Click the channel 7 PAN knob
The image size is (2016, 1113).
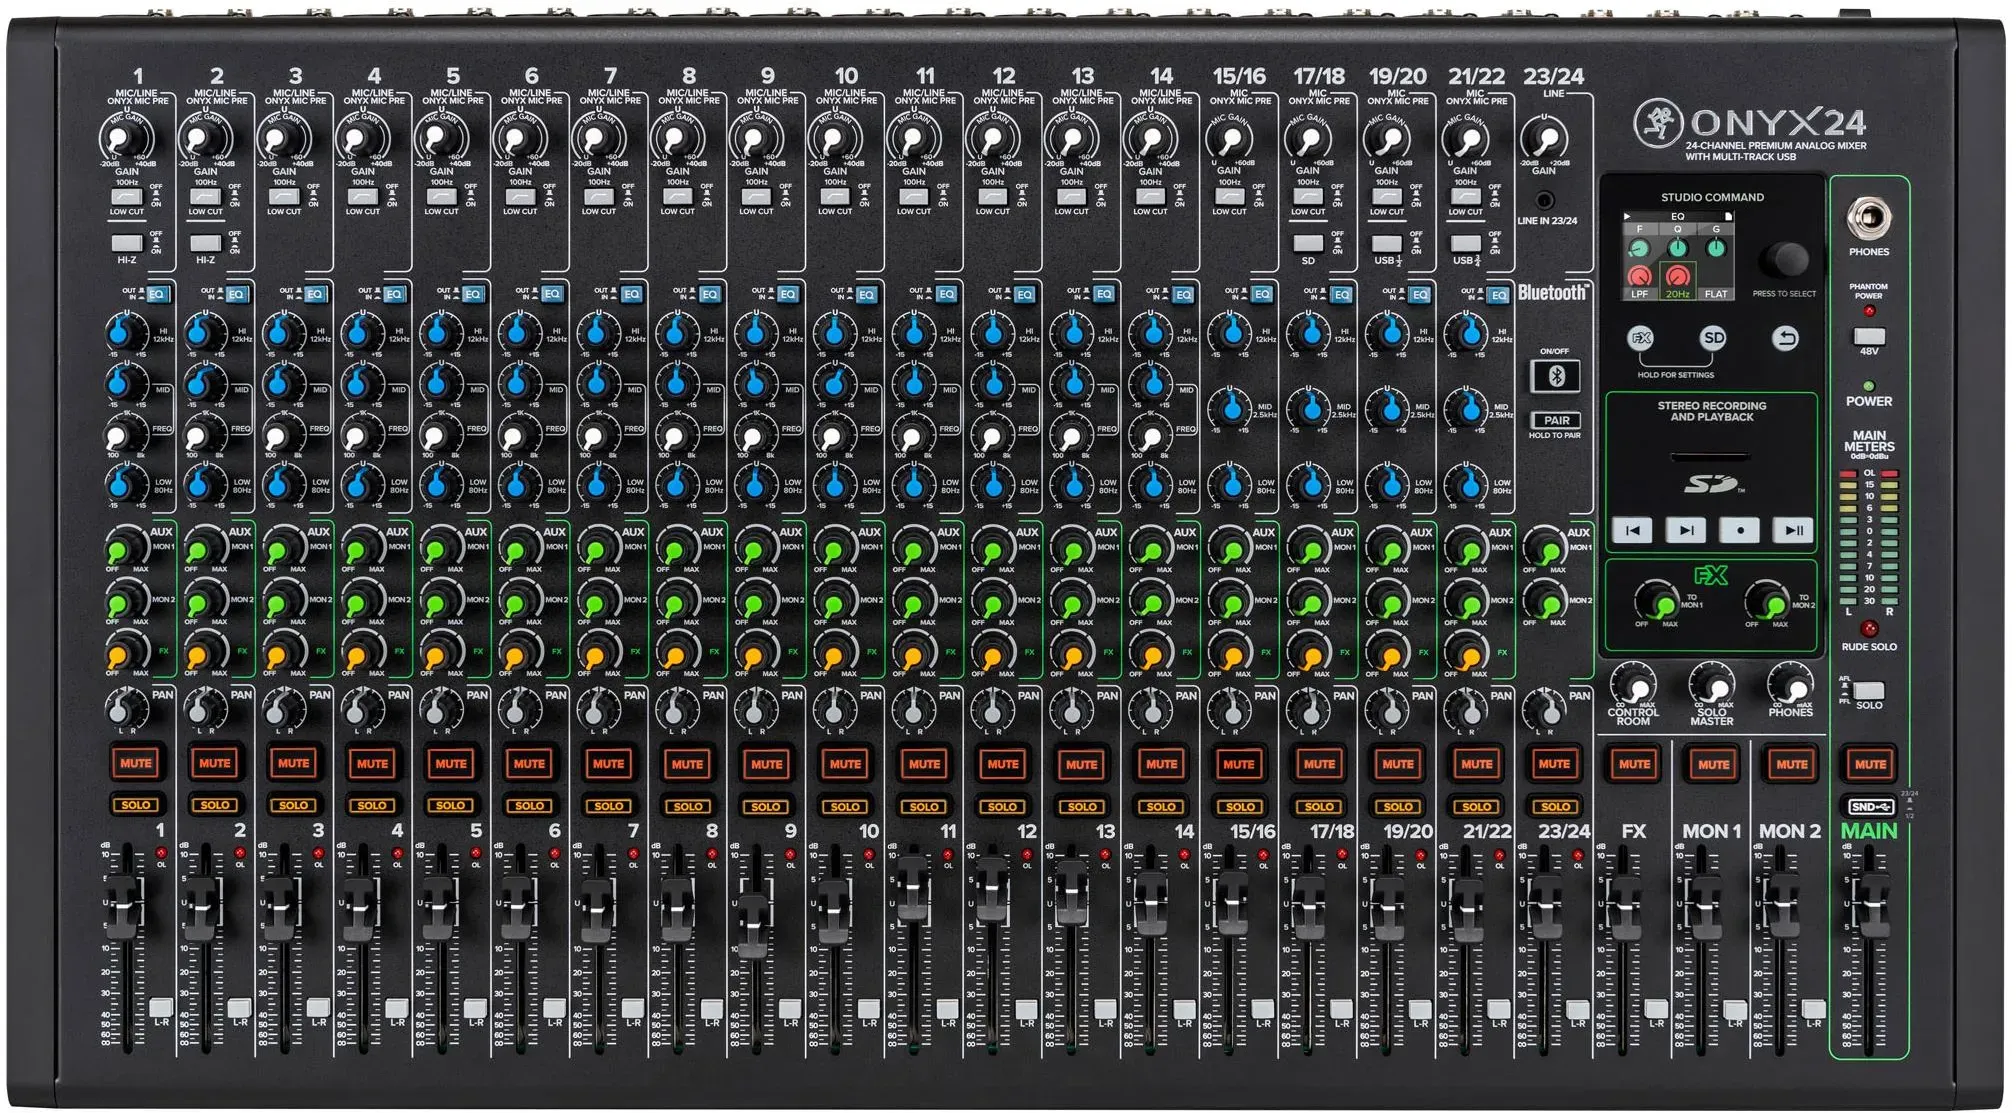[598, 710]
